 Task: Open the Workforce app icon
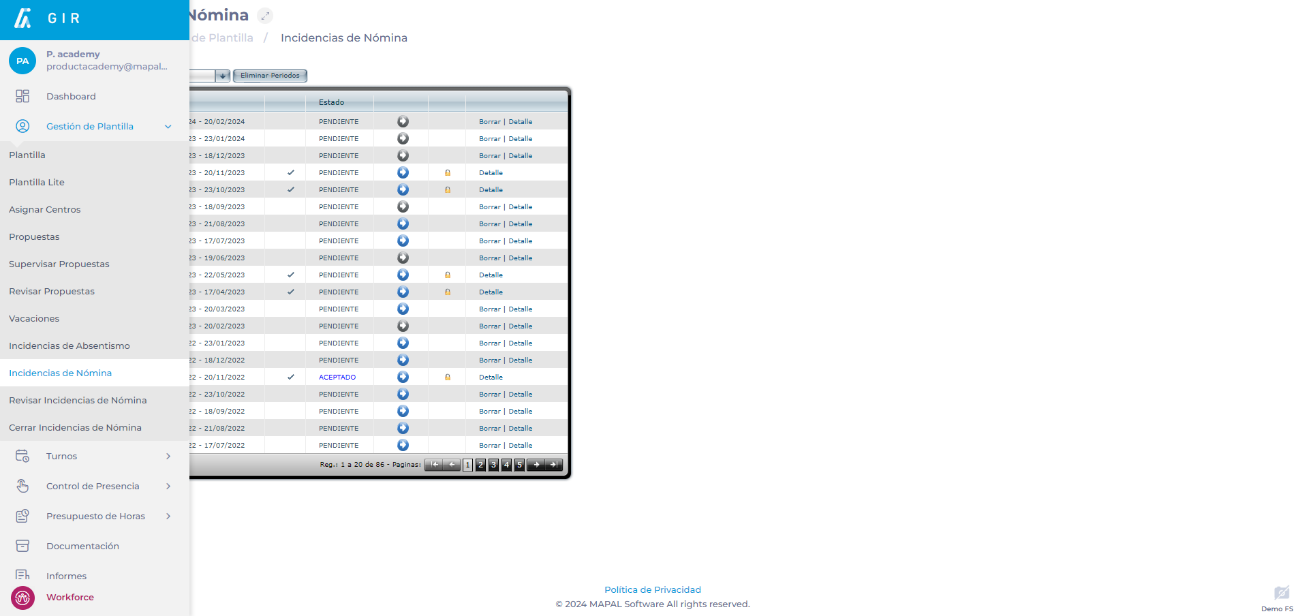(x=23, y=597)
